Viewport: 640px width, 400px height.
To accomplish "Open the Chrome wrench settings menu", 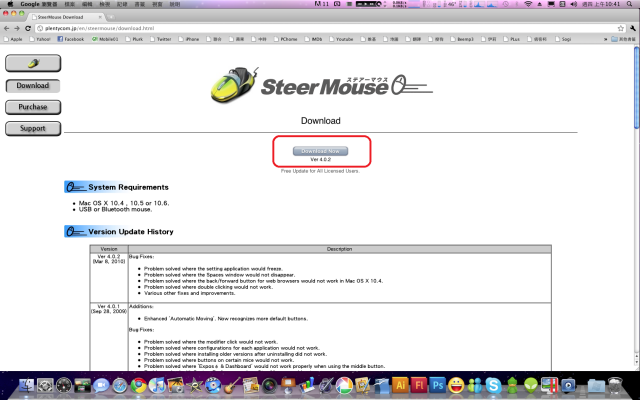I will coord(633,28).
